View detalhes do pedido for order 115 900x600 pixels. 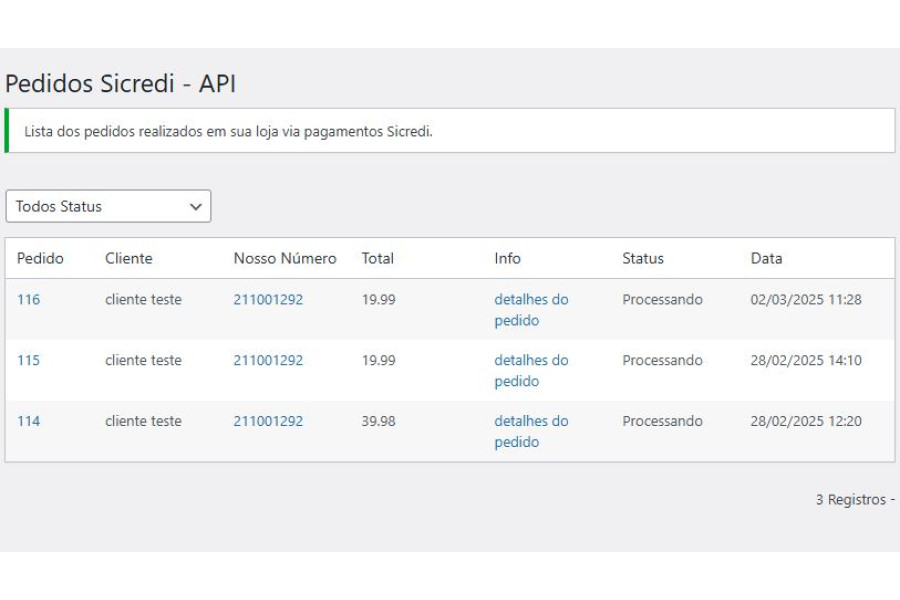coord(532,371)
